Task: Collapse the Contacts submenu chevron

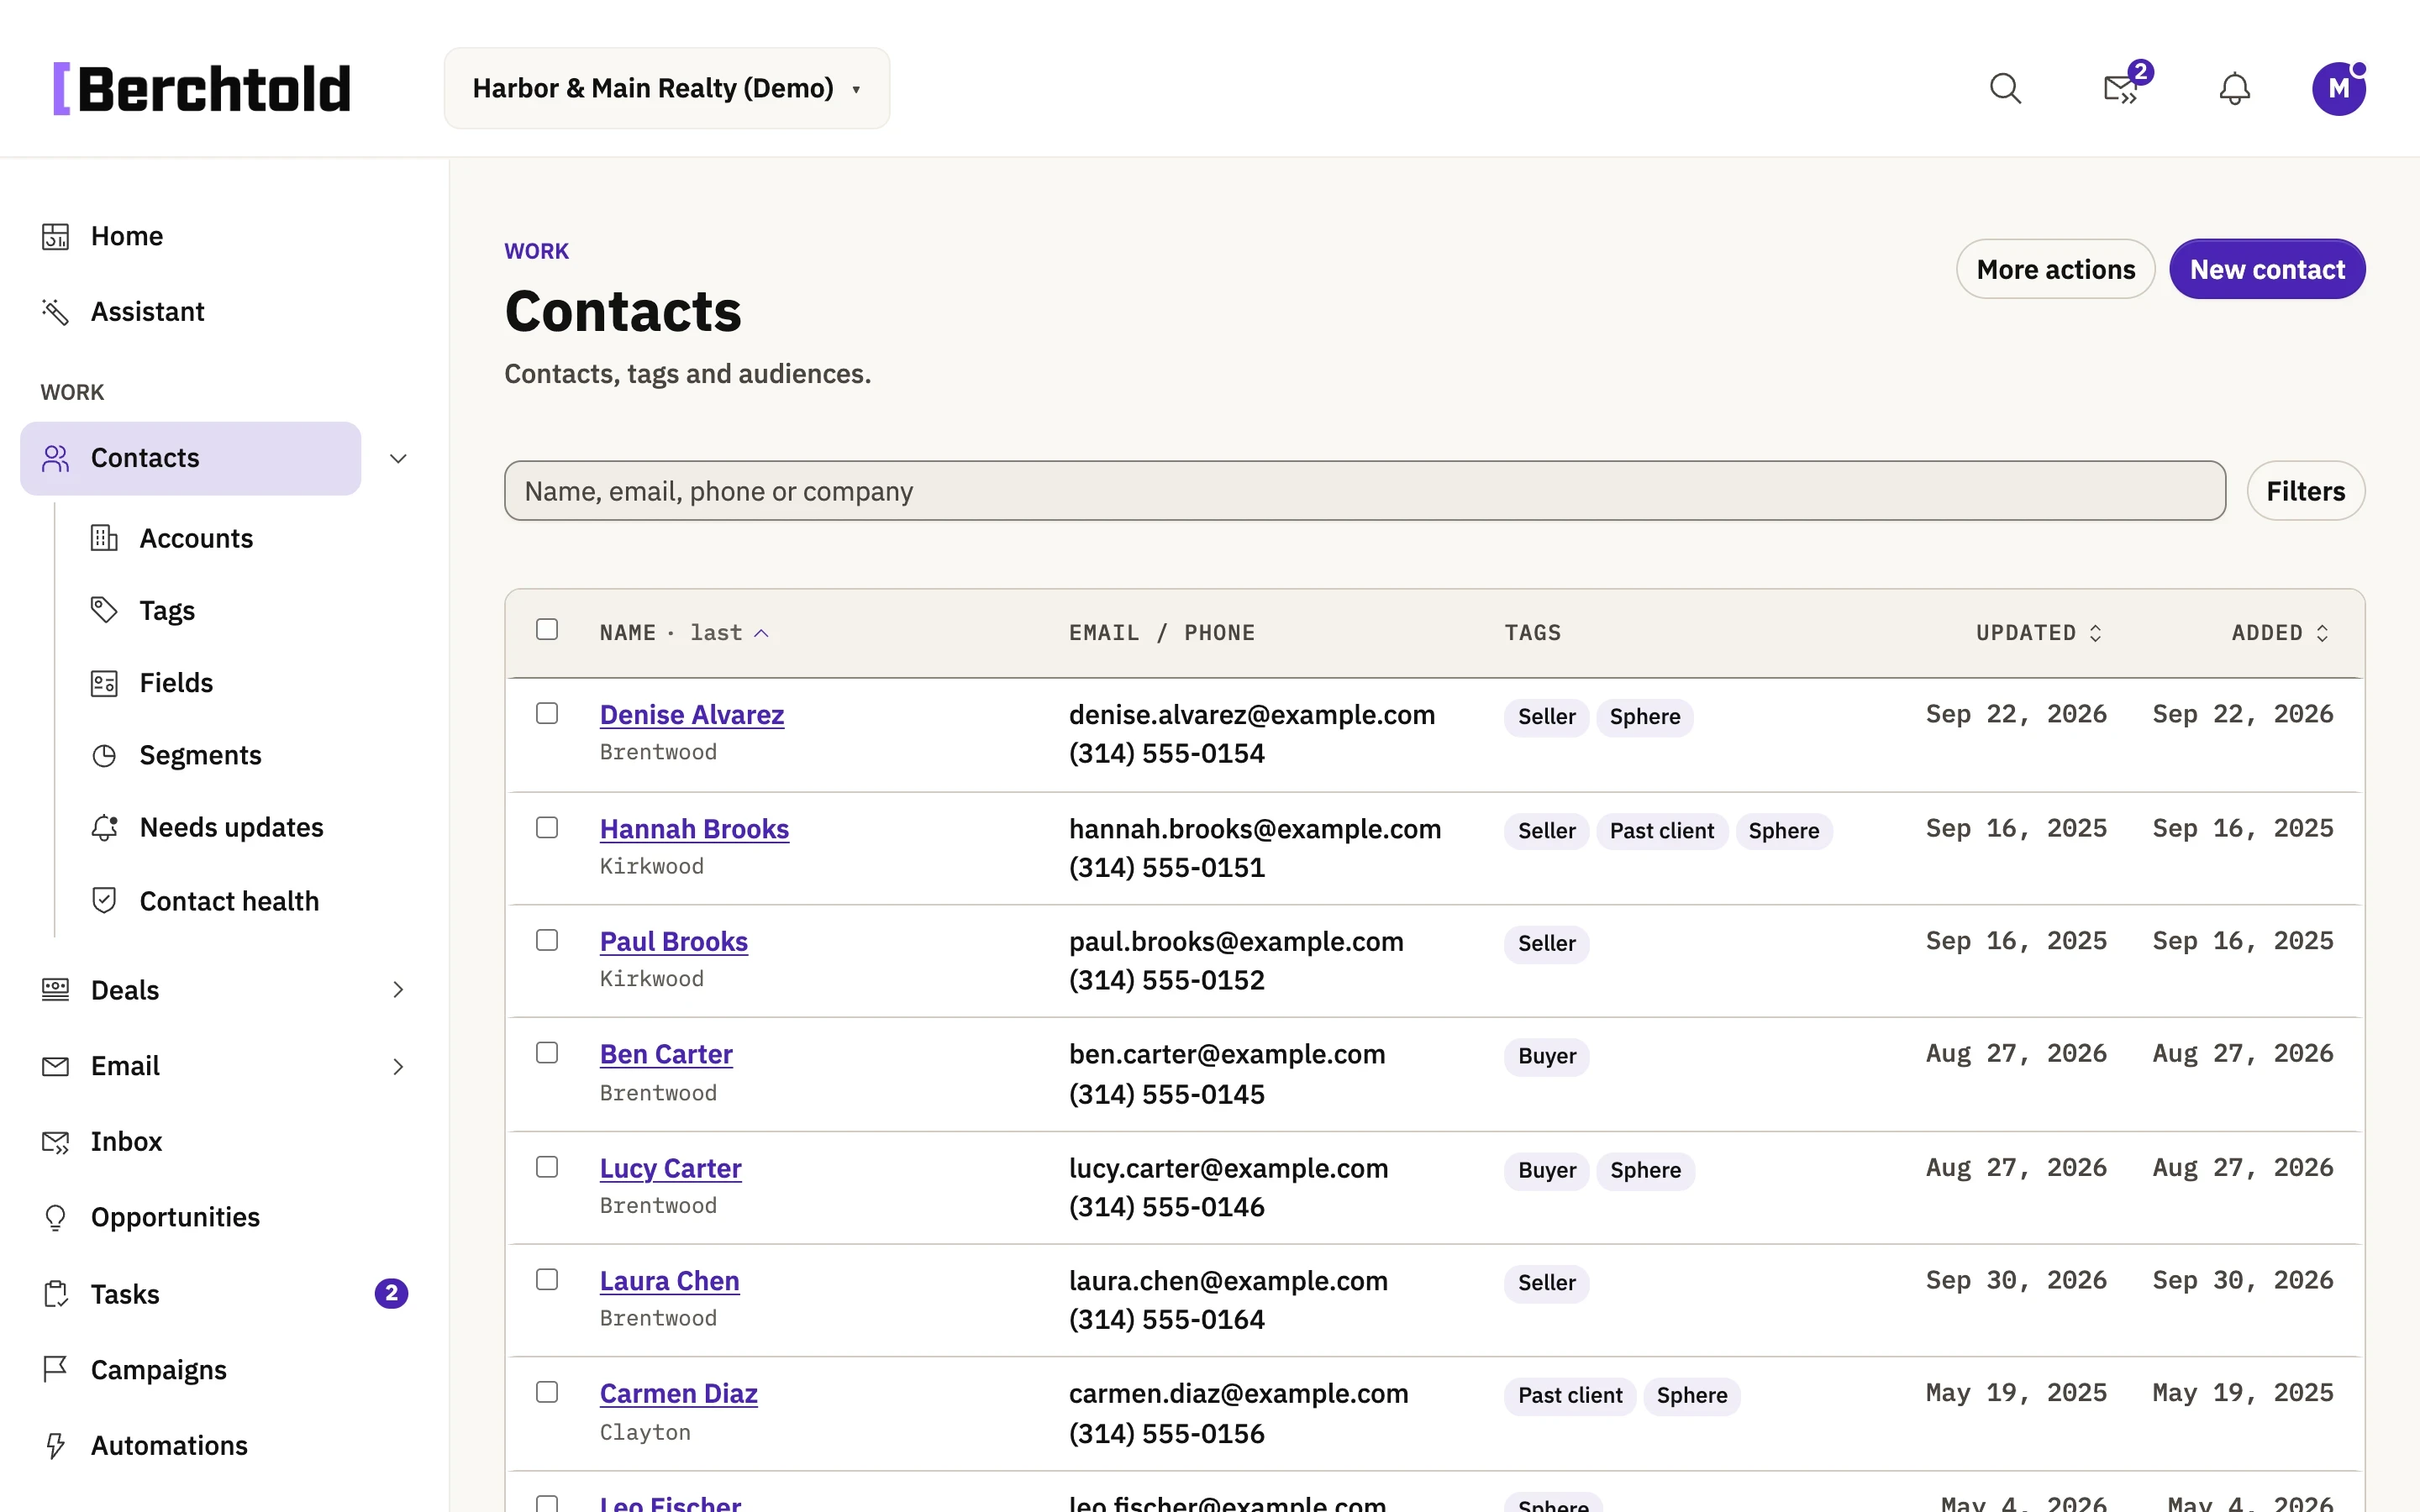Action: click(398, 458)
